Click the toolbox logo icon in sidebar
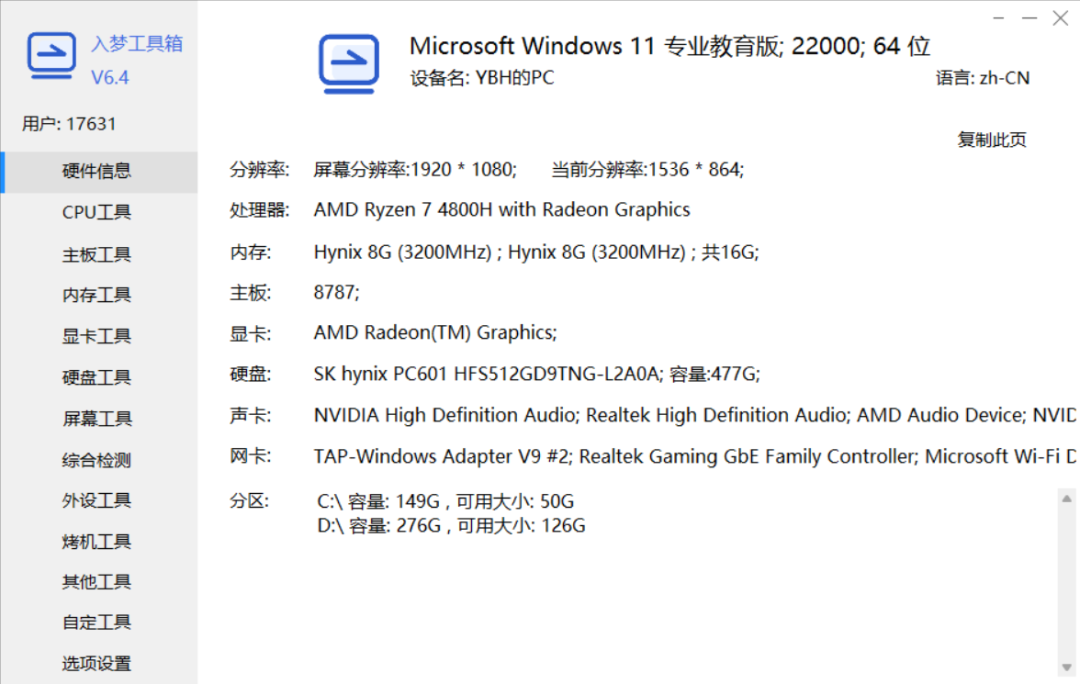Viewport: 1080px width, 684px height. tap(52, 56)
